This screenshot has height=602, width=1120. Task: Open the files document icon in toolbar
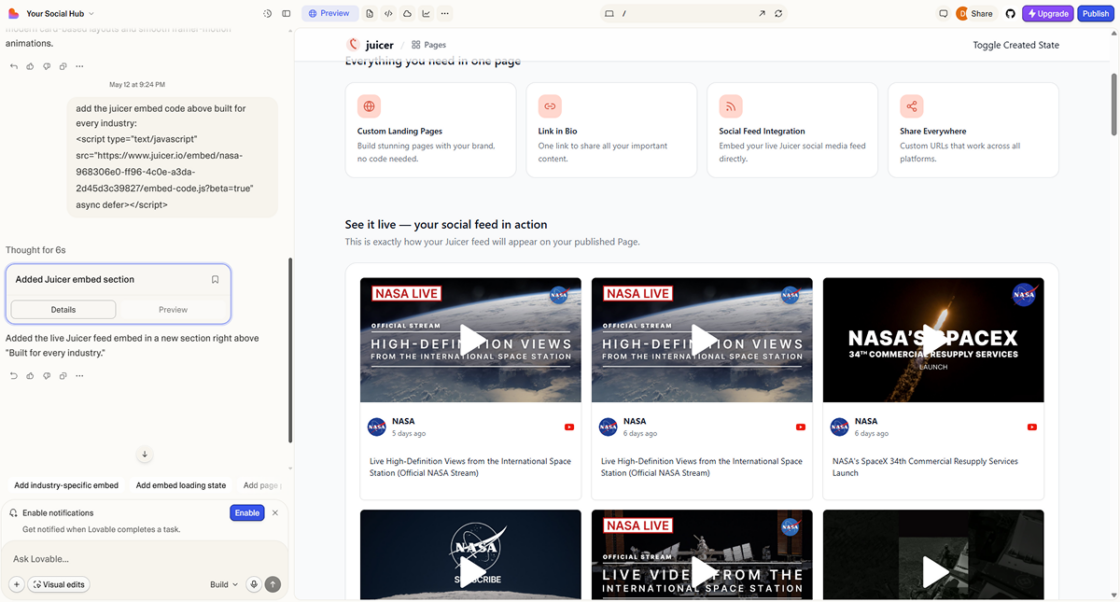pyautogui.click(x=369, y=14)
